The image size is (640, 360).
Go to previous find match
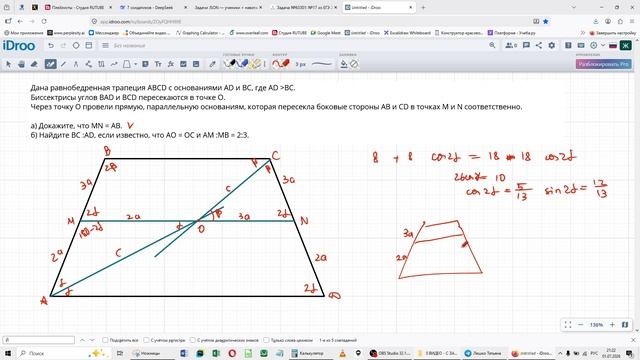(82, 340)
